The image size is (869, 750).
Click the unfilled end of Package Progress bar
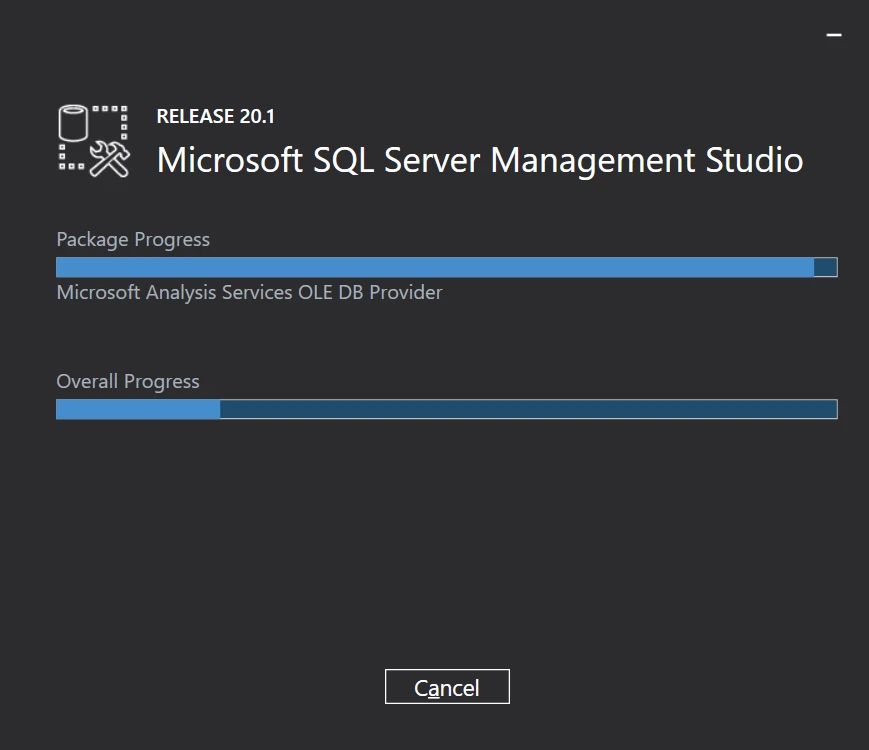825,267
